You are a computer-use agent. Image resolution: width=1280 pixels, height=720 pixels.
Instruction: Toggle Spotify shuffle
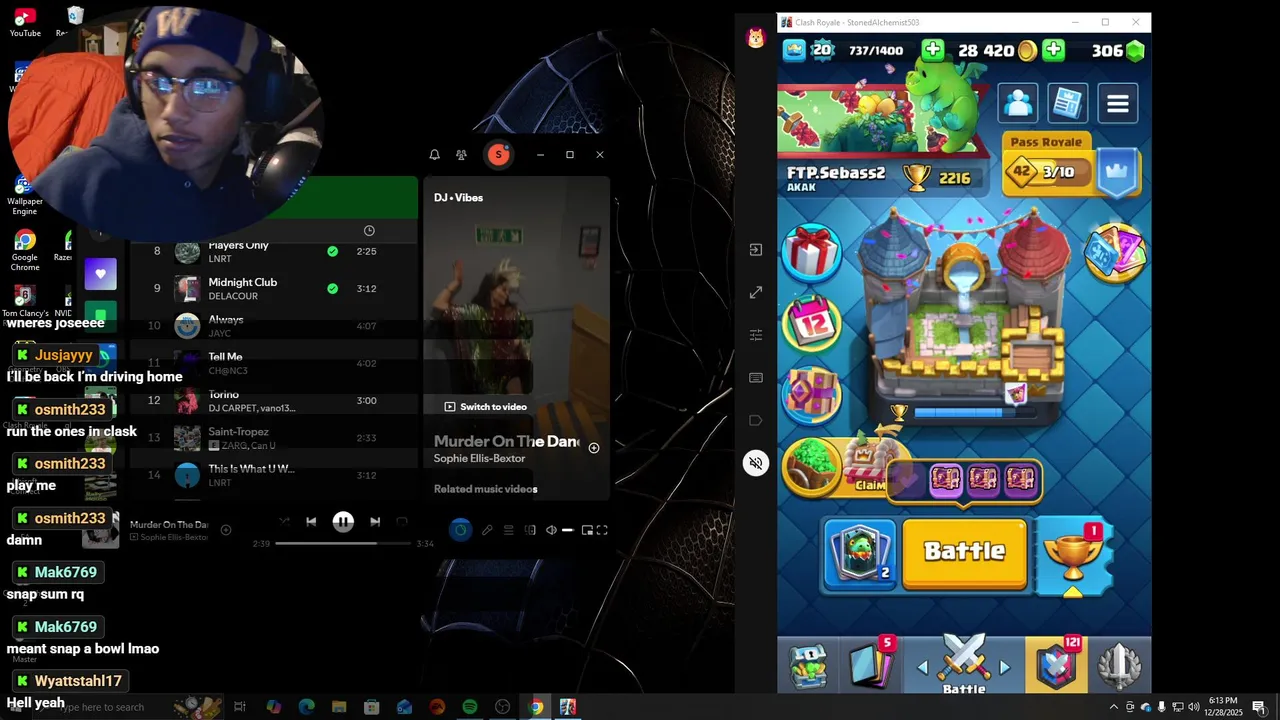[x=284, y=521]
